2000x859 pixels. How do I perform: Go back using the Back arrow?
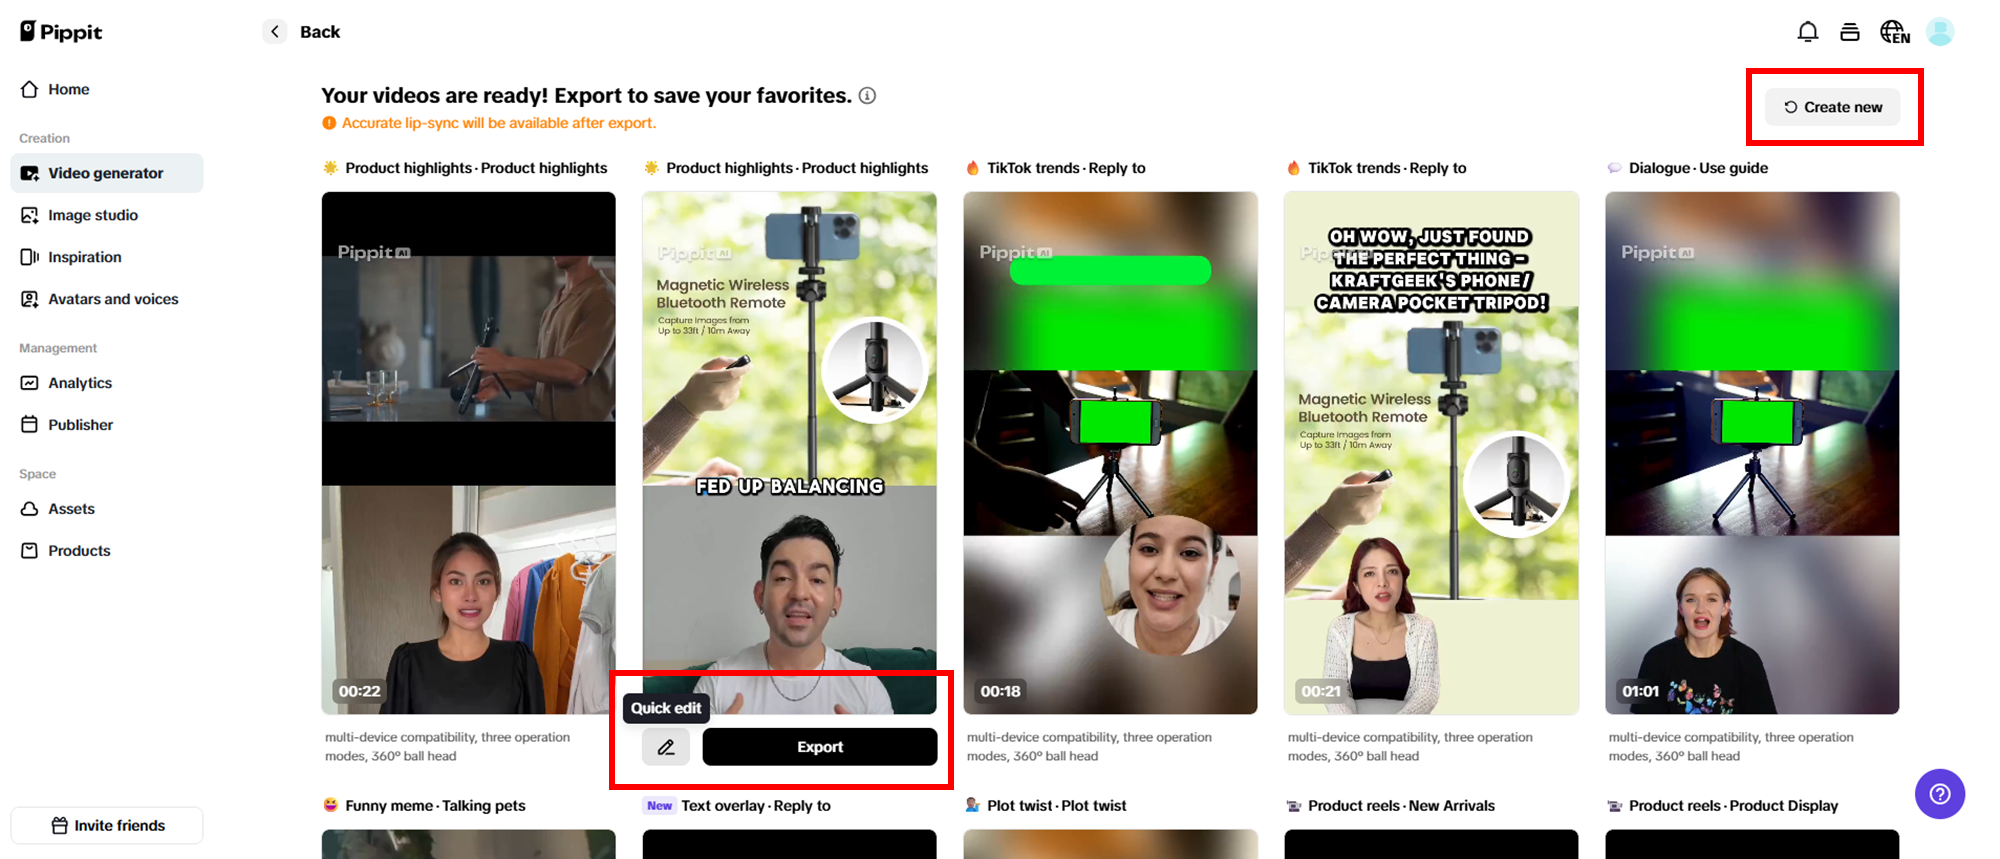[x=275, y=32]
